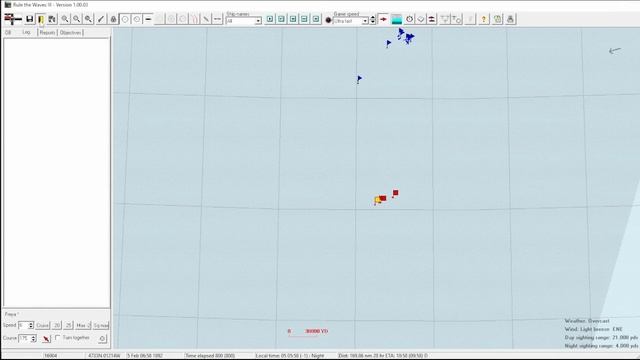Select the yellow-highlighted ship marker on map
Screen dimensions: 640x360
coord(378,200)
